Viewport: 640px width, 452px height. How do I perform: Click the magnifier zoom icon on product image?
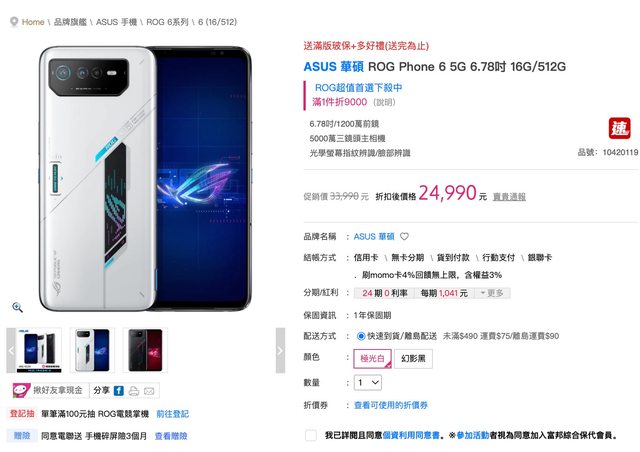coord(17,307)
